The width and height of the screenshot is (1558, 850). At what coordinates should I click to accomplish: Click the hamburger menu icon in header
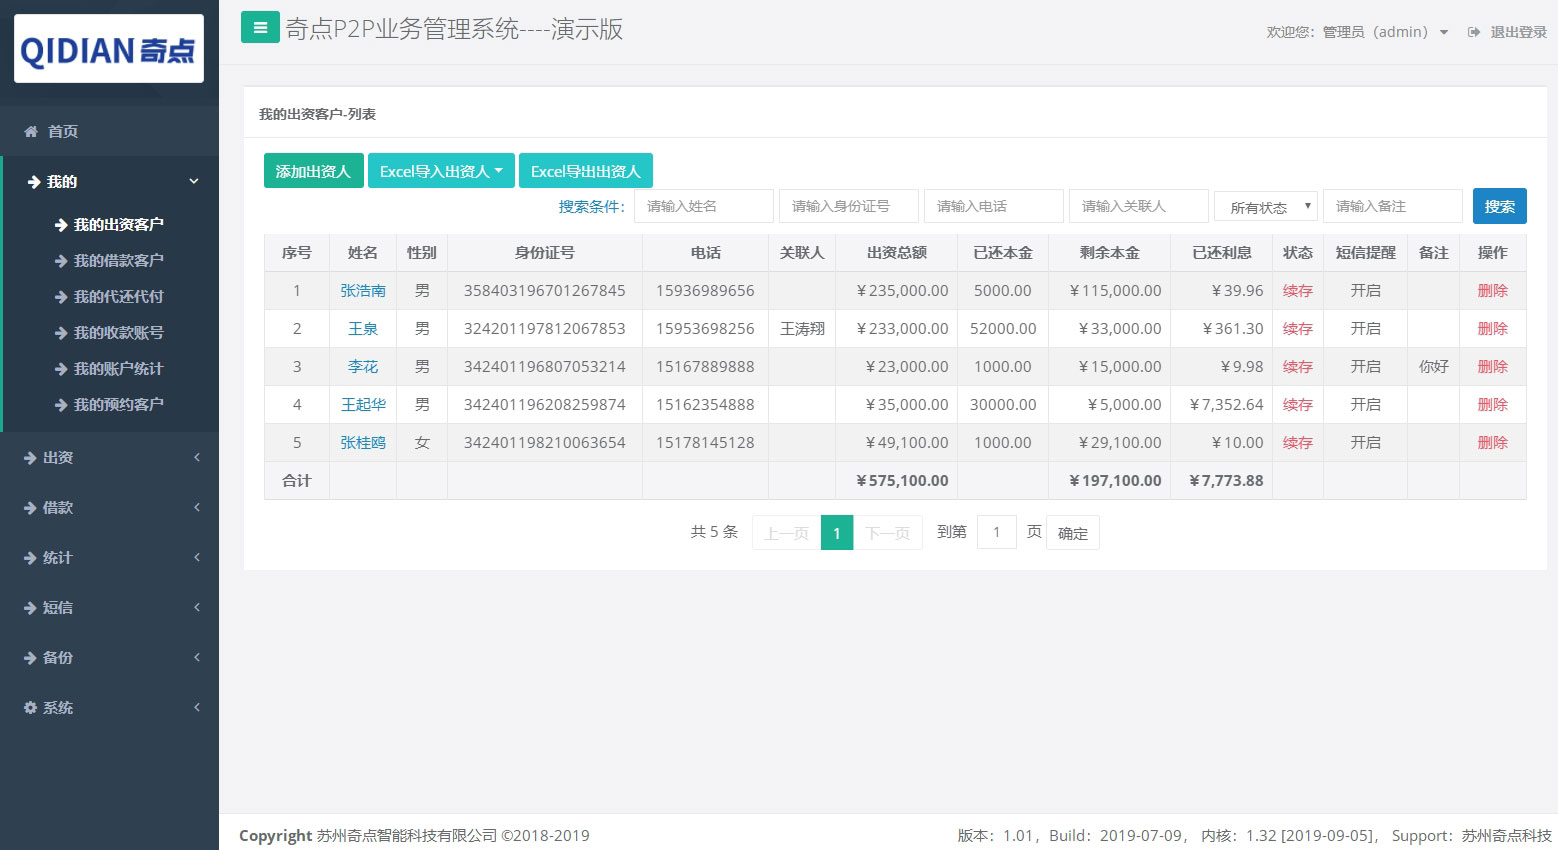pos(260,27)
